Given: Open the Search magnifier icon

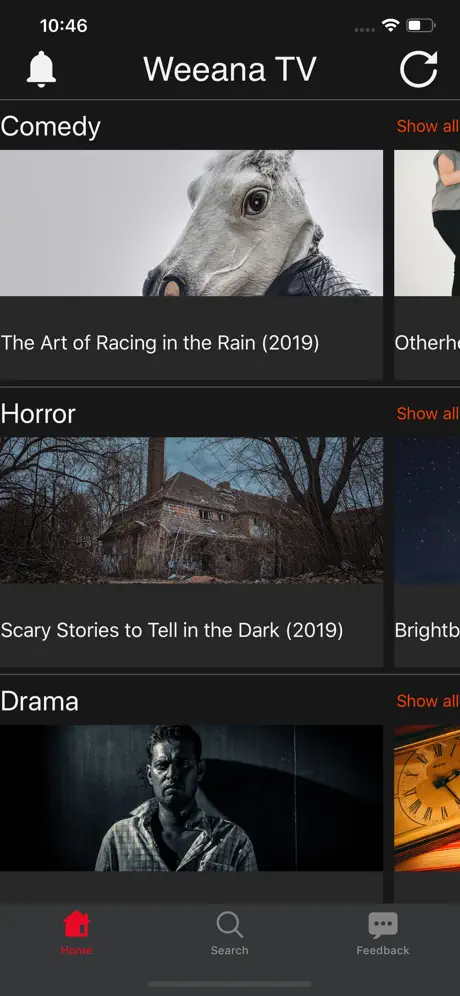Looking at the screenshot, I should pyautogui.click(x=229, y=924).
